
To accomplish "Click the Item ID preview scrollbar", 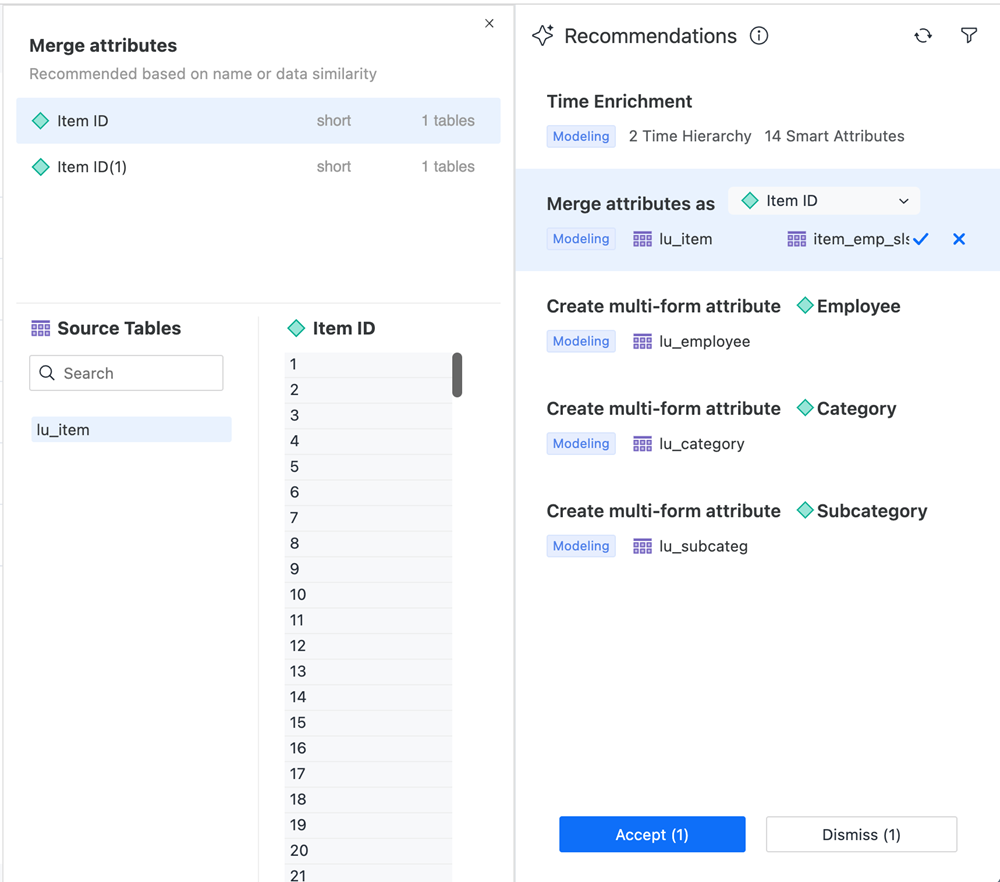I will [457, 375].
